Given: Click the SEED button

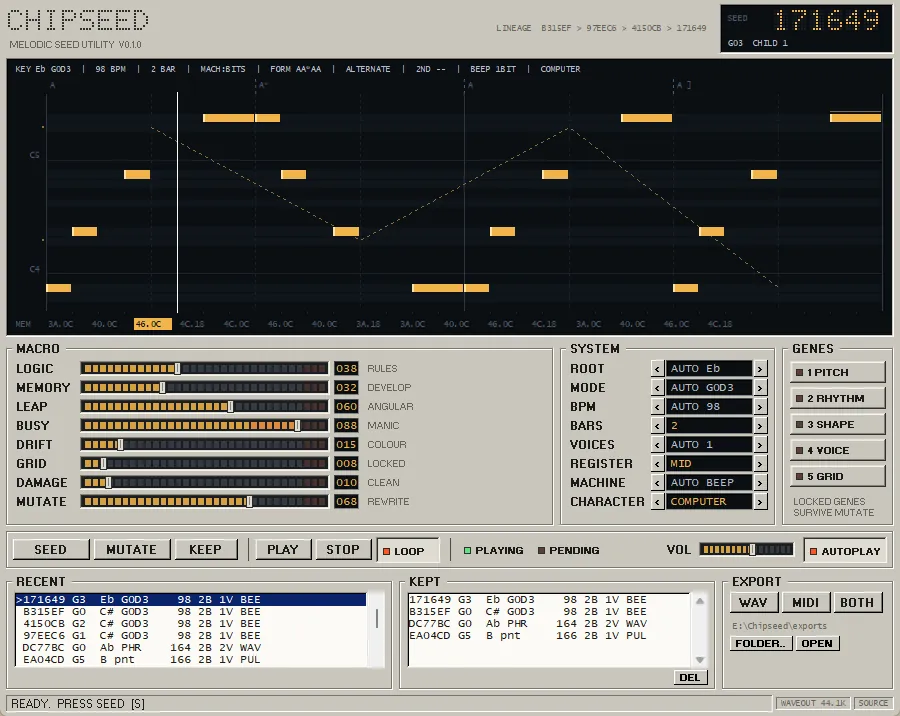Looking at the screenshot, I should coord(51,549).
